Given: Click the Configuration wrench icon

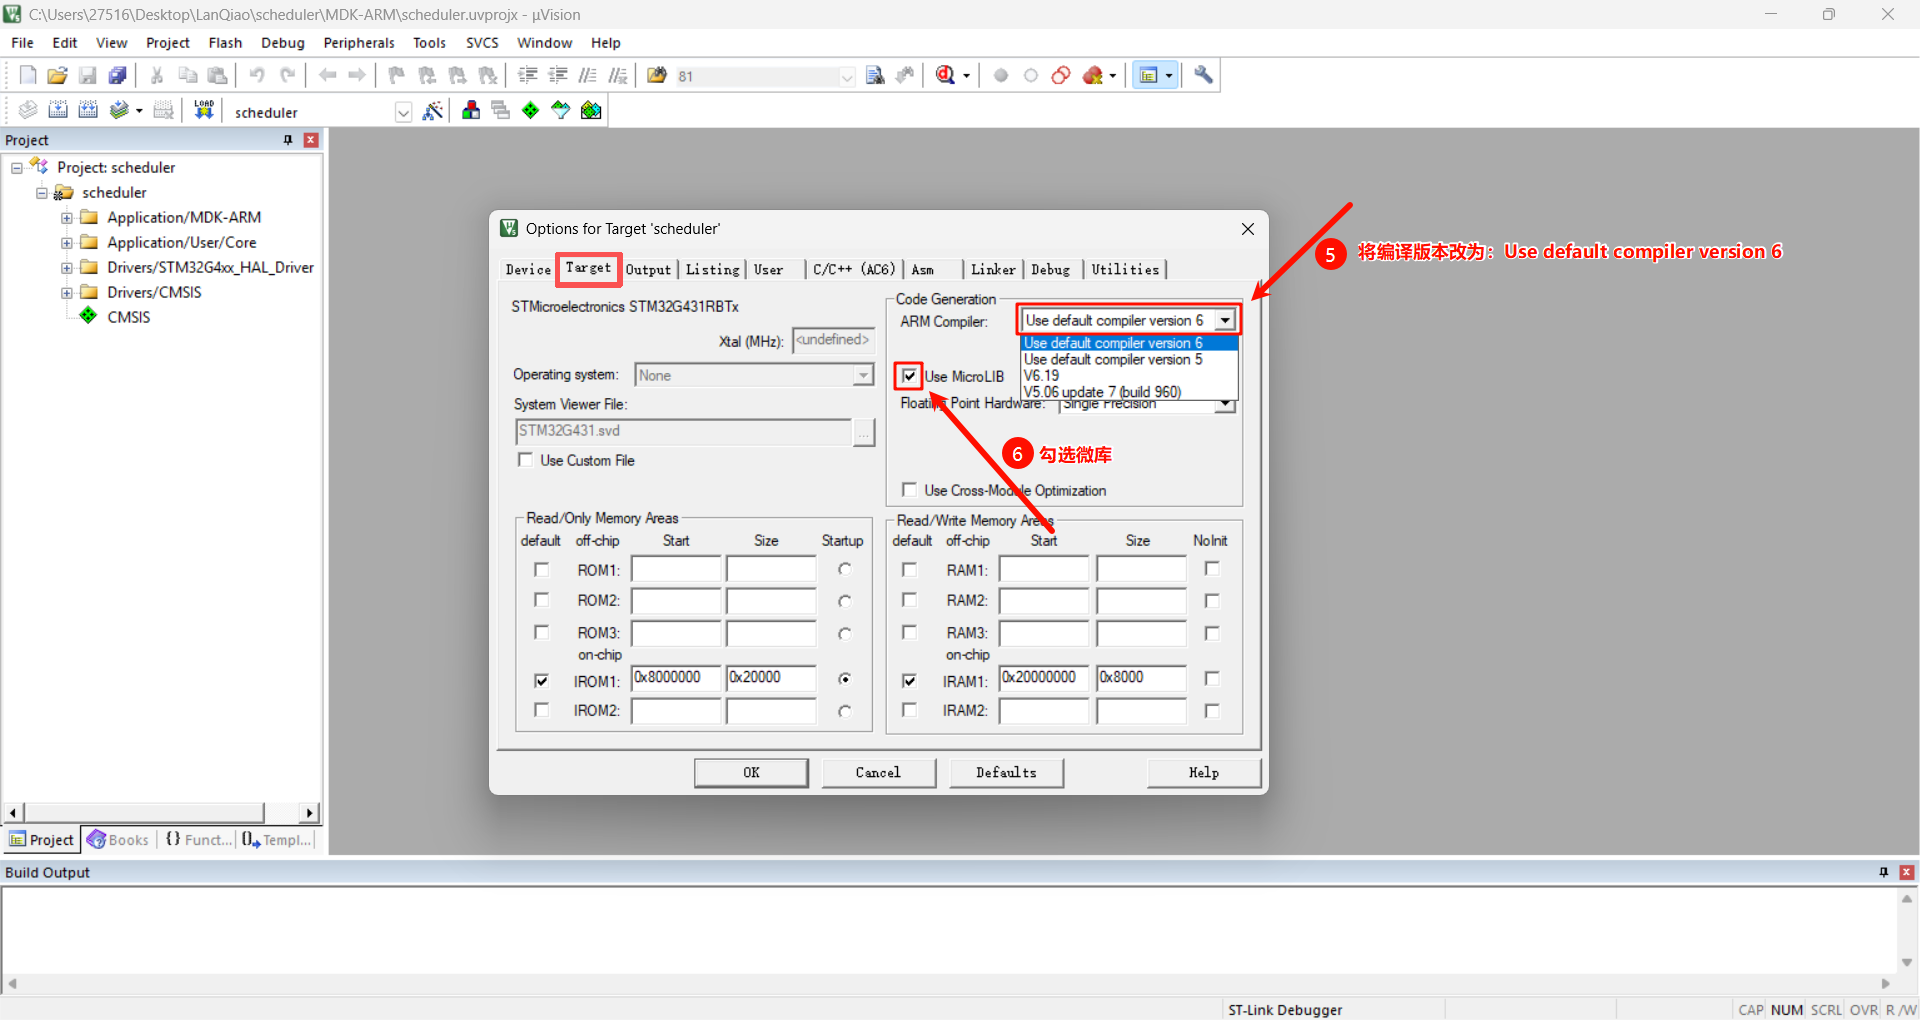Looking at the screenshot, I should click(x=1203, y=76).
